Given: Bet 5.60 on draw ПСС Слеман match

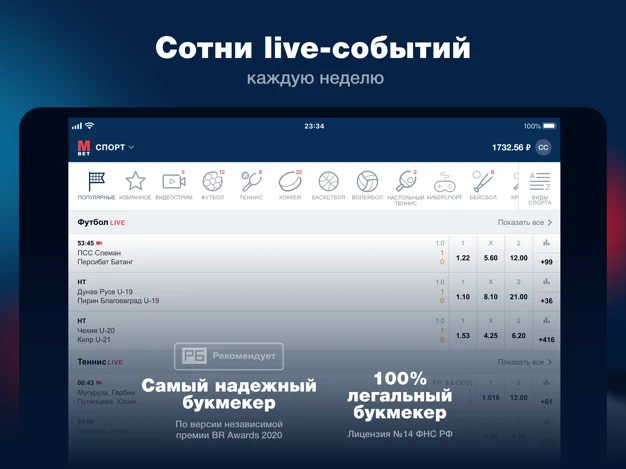Looking at the screenshot, I should click(491, 258).
